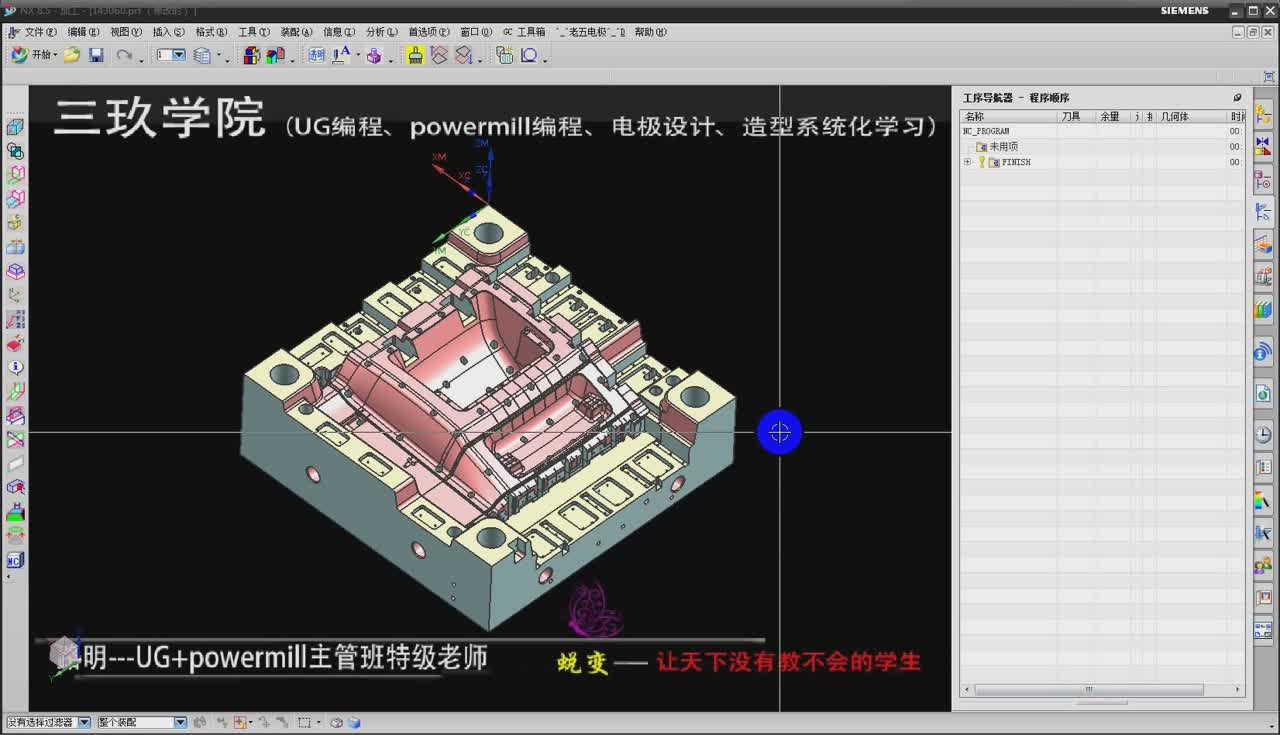Click the colored-cubes icon next to layer tools
Screen dimensions: 1280x735
coord(252,56)
